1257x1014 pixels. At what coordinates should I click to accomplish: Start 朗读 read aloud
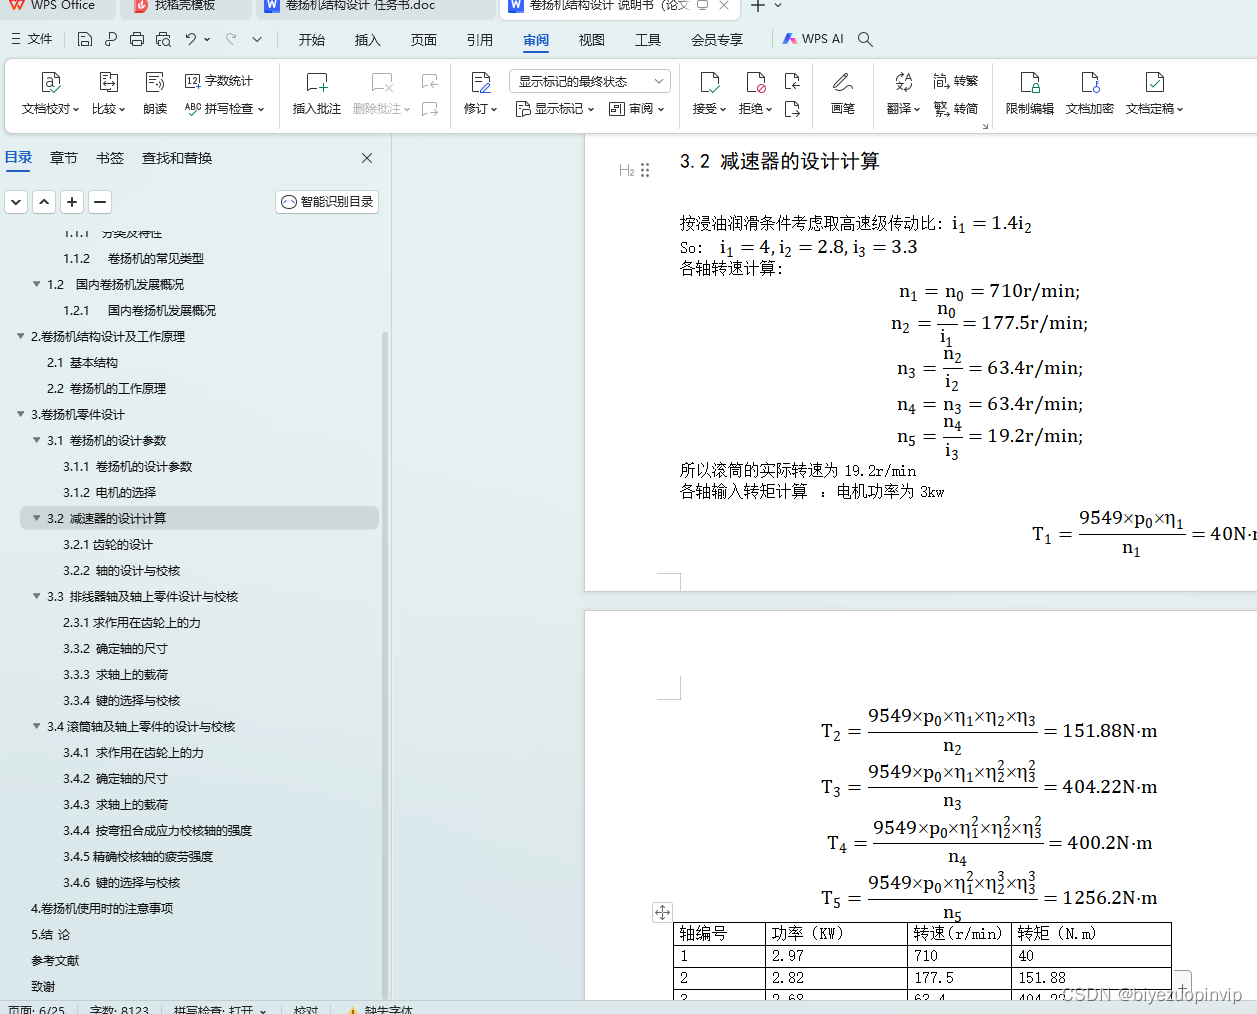[155, 93]
